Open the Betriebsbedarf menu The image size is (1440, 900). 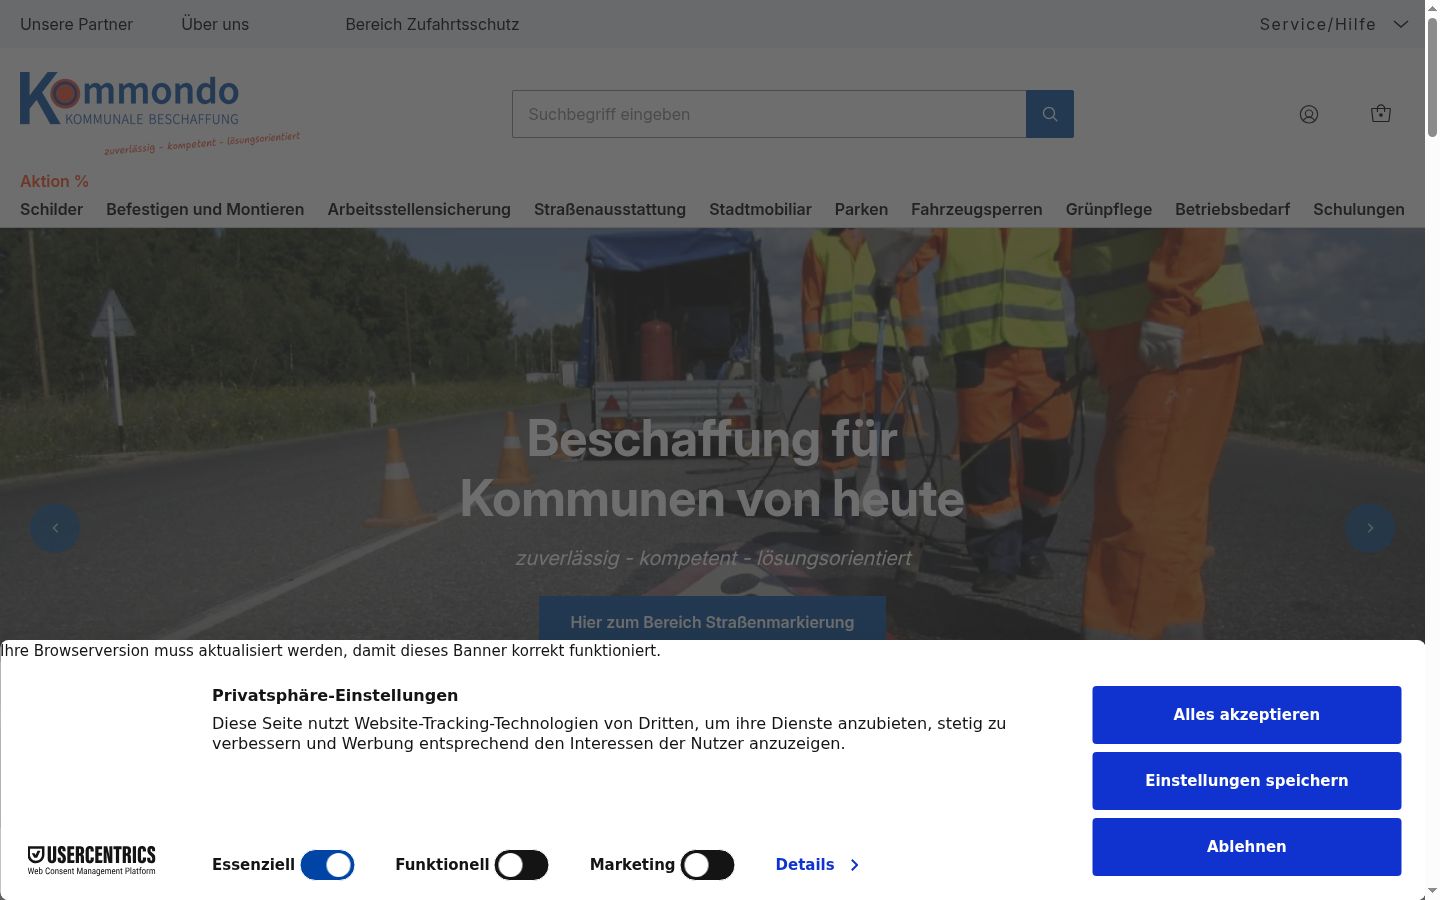(1233, 209)
